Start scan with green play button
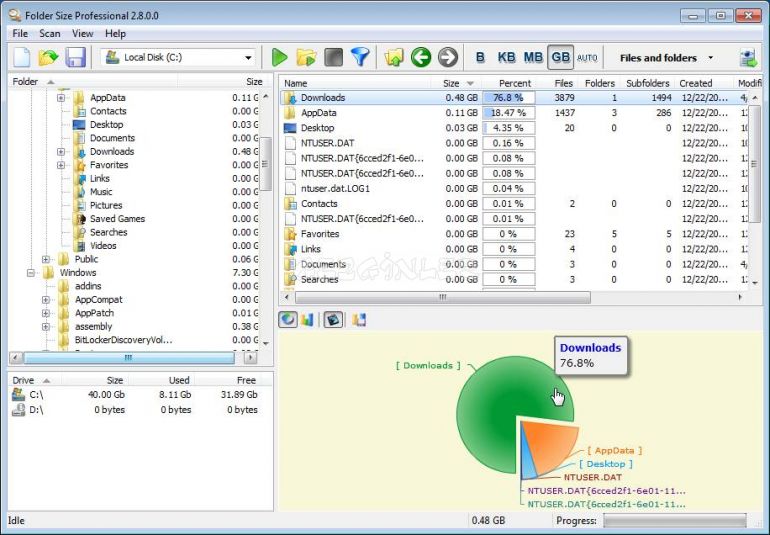 tap(279, 57)
